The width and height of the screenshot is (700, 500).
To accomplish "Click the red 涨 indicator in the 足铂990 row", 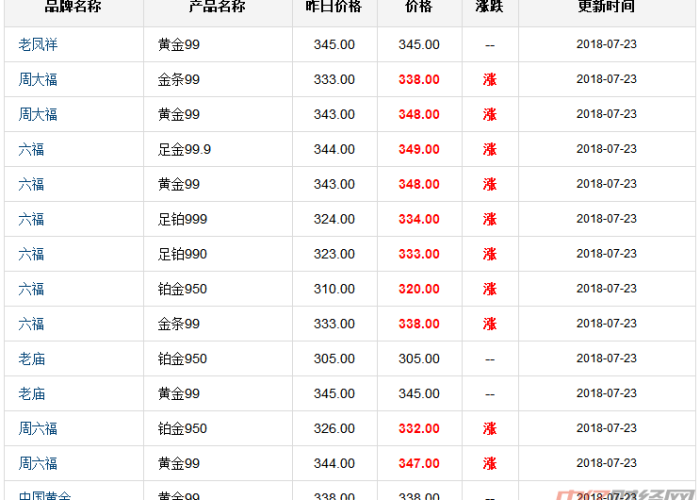I will [x=489, y=254].
